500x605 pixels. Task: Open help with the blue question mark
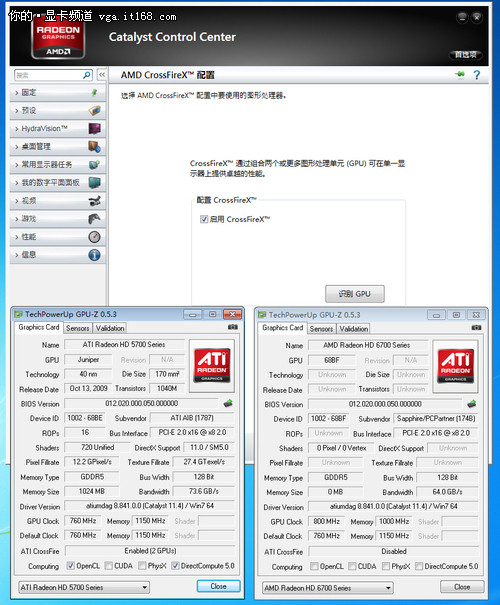pyautogui.click(x=477, y=75)
